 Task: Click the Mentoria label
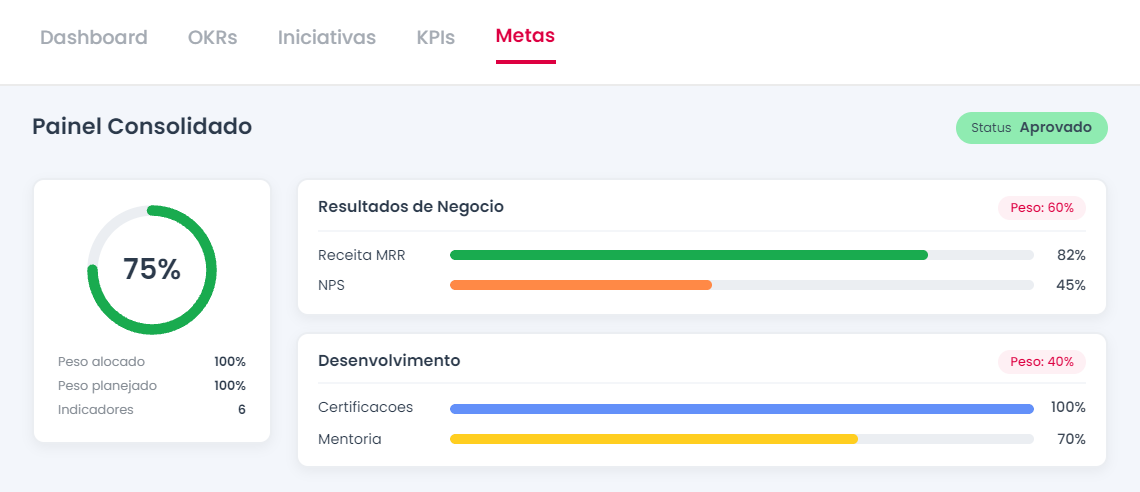pyautogui.click(x=350, y=439)
